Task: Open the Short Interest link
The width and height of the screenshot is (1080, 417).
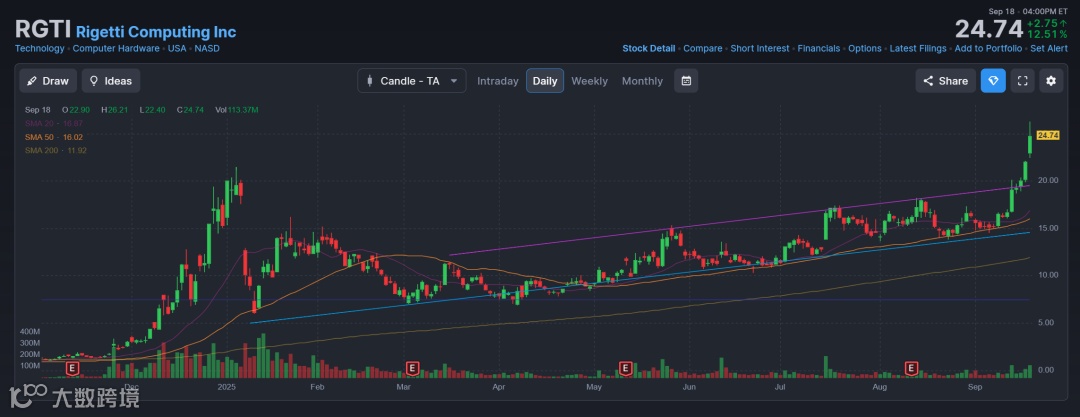Action: click(x=758, y=48)
